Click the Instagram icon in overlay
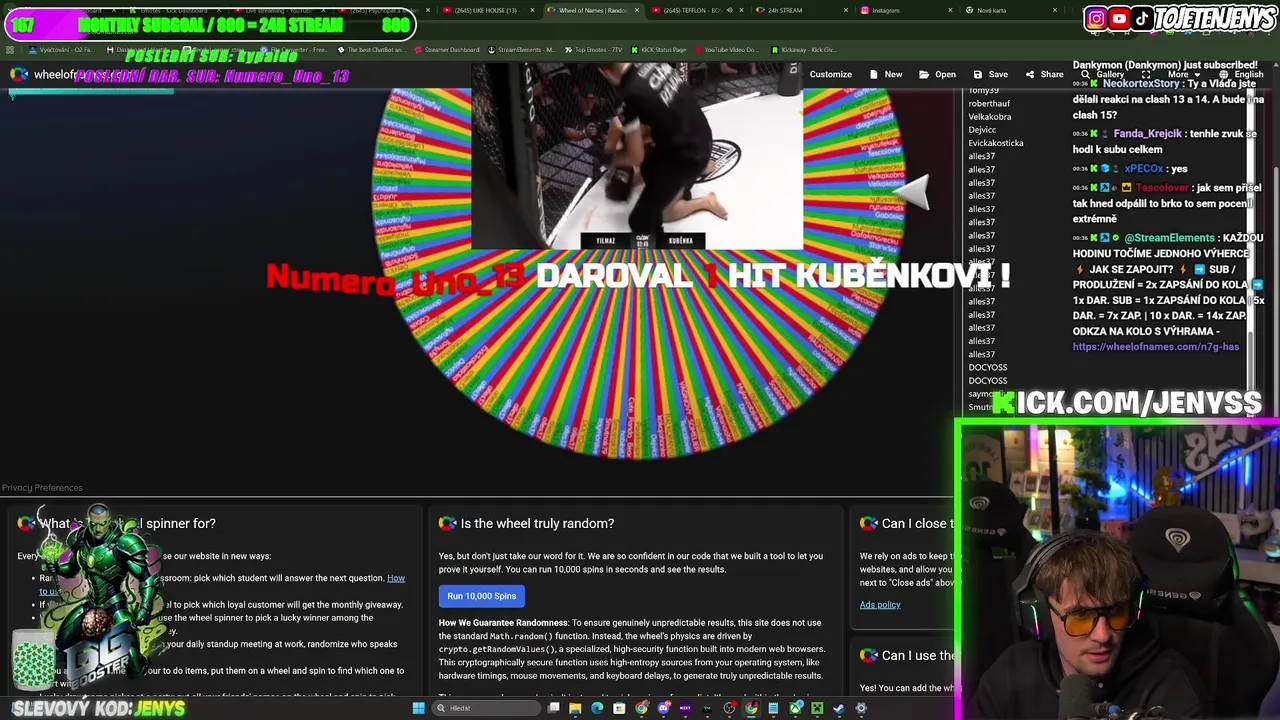 click(x=1096, y=18)
